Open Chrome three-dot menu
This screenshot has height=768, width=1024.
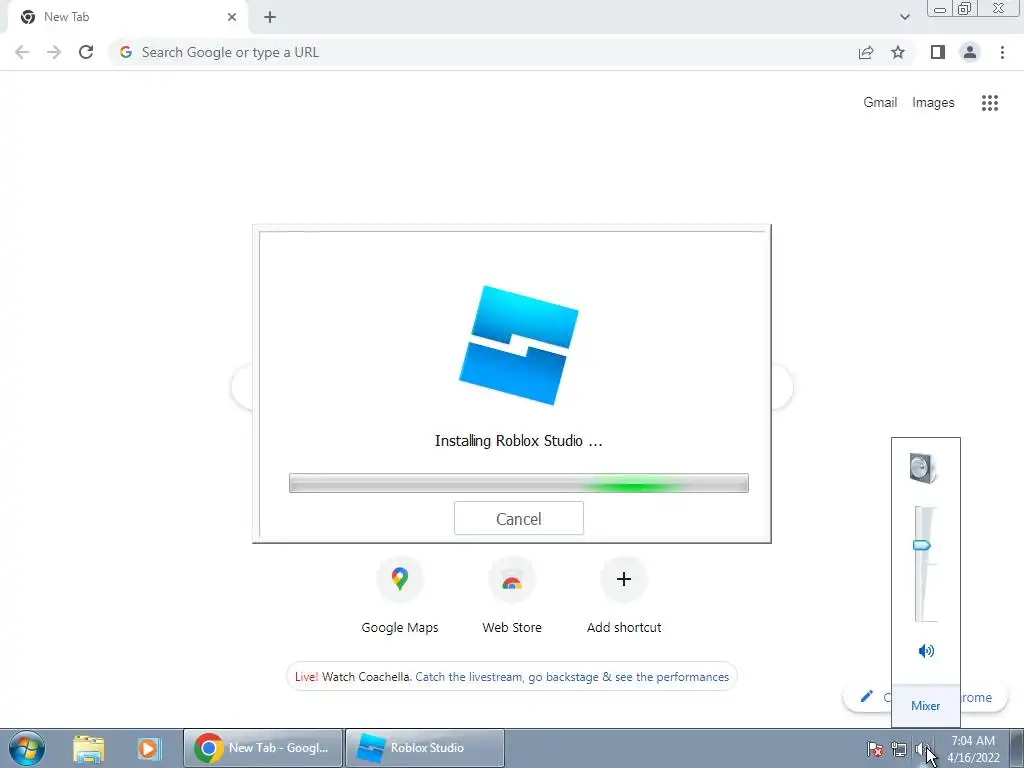coord(1002,52)
